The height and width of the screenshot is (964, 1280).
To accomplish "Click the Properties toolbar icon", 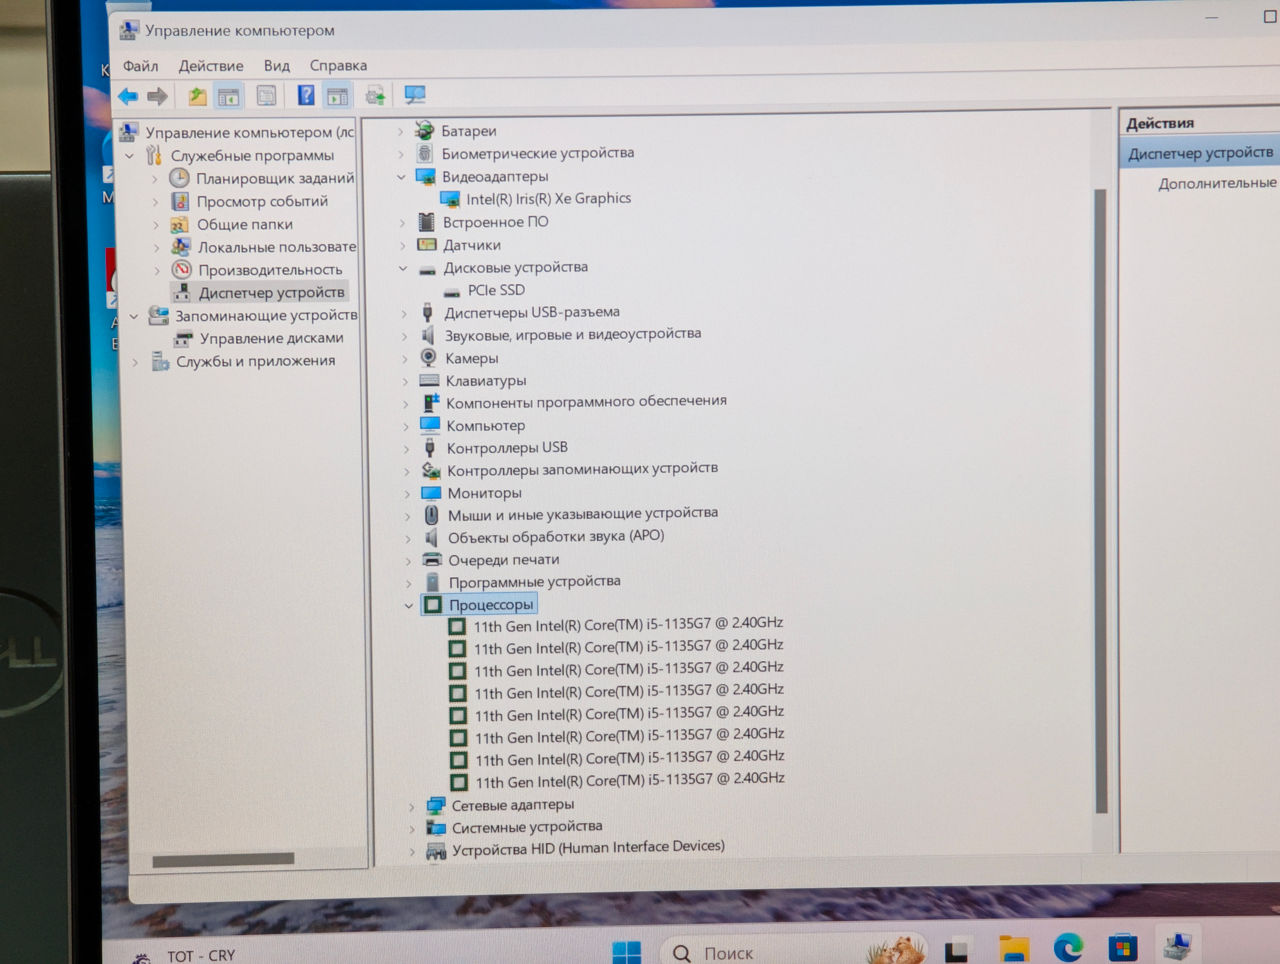I will [x=266, y=96].
